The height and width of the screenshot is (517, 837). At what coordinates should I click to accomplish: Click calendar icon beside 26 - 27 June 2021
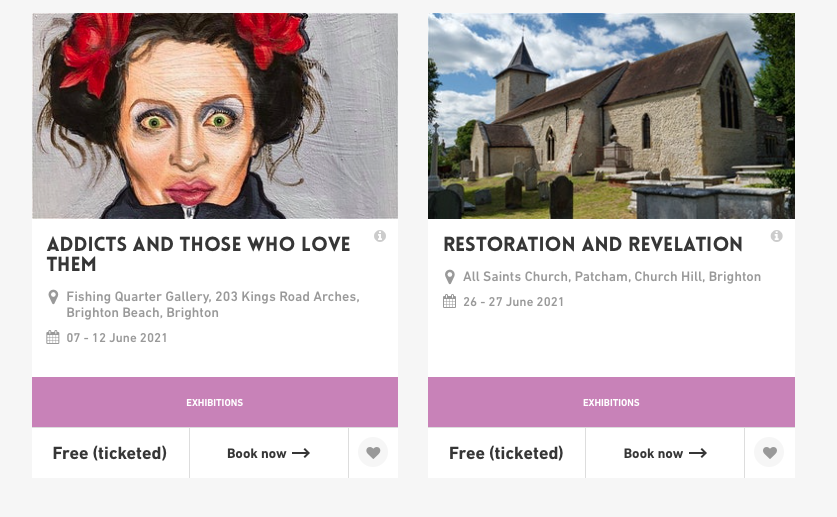(450, 302)
